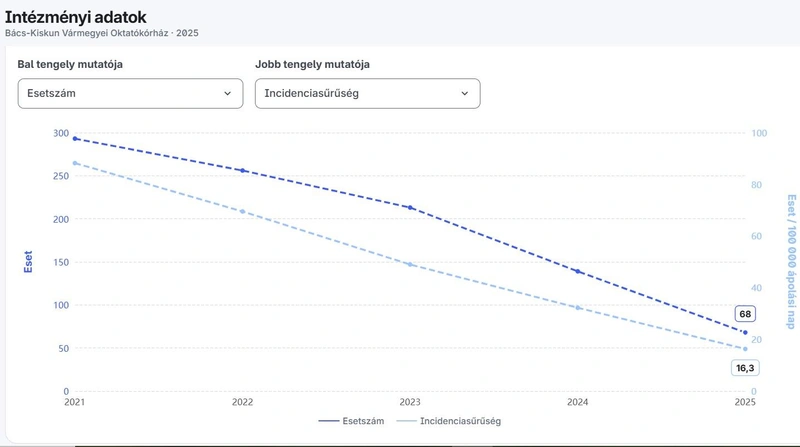Viewport: 800px width, 447px height.
Task: Click the Intézményi adatok heading
Action: click(x=76, y=17)
